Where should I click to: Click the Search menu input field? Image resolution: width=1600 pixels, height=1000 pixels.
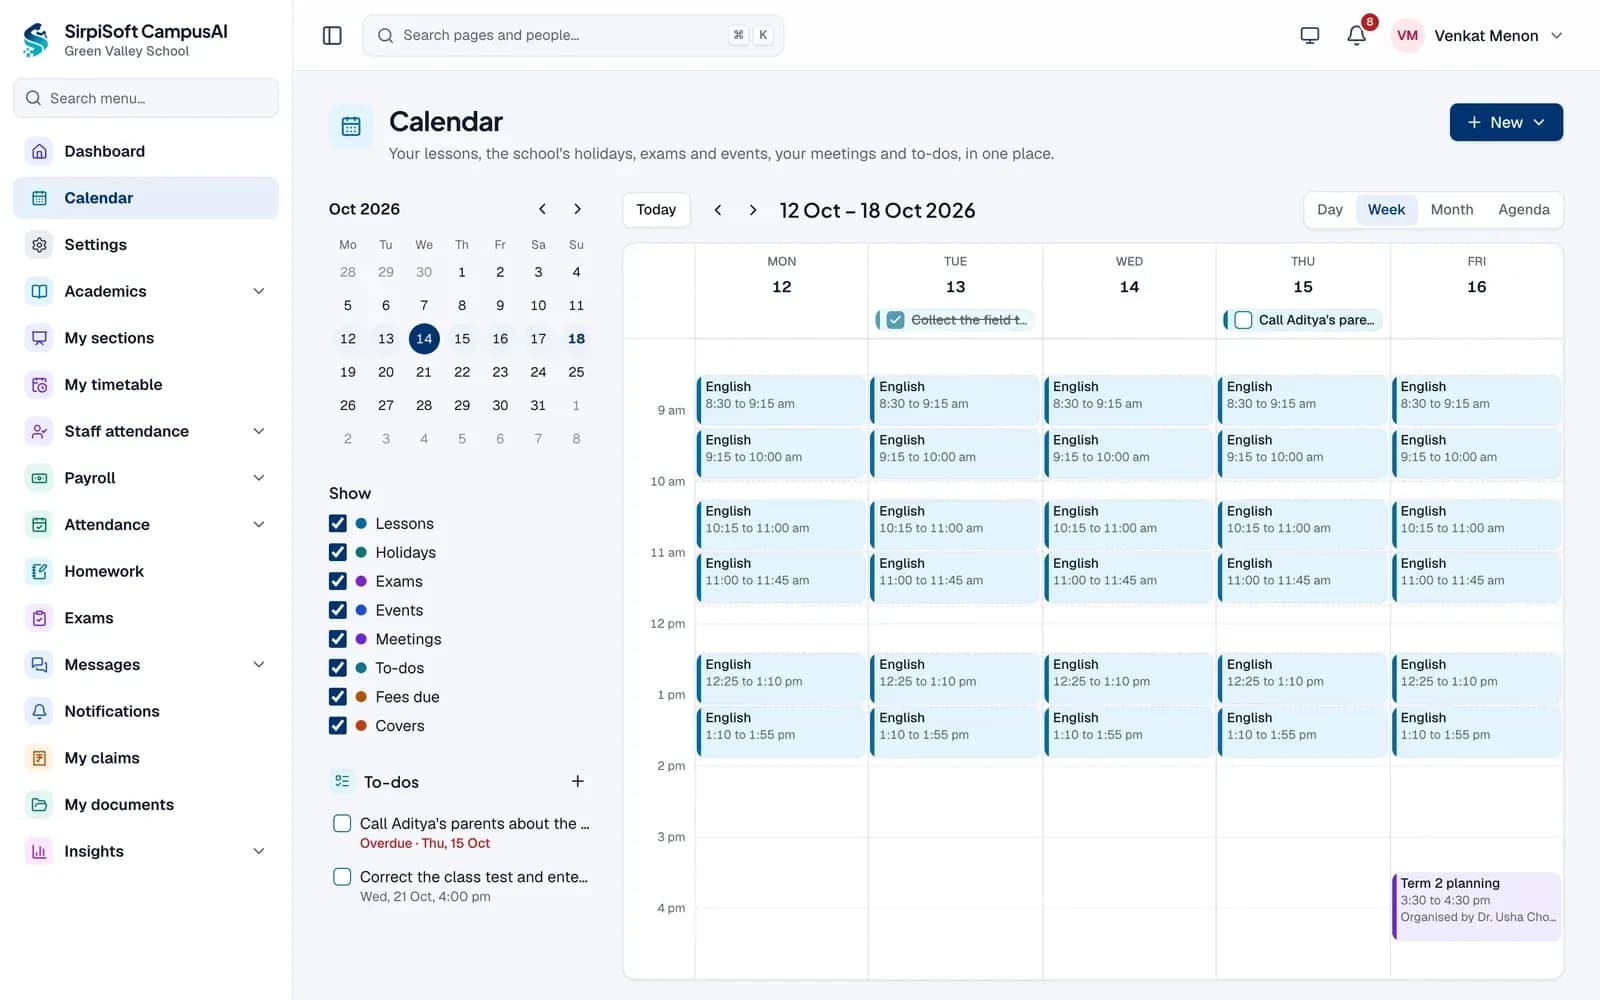click(146, 98)
